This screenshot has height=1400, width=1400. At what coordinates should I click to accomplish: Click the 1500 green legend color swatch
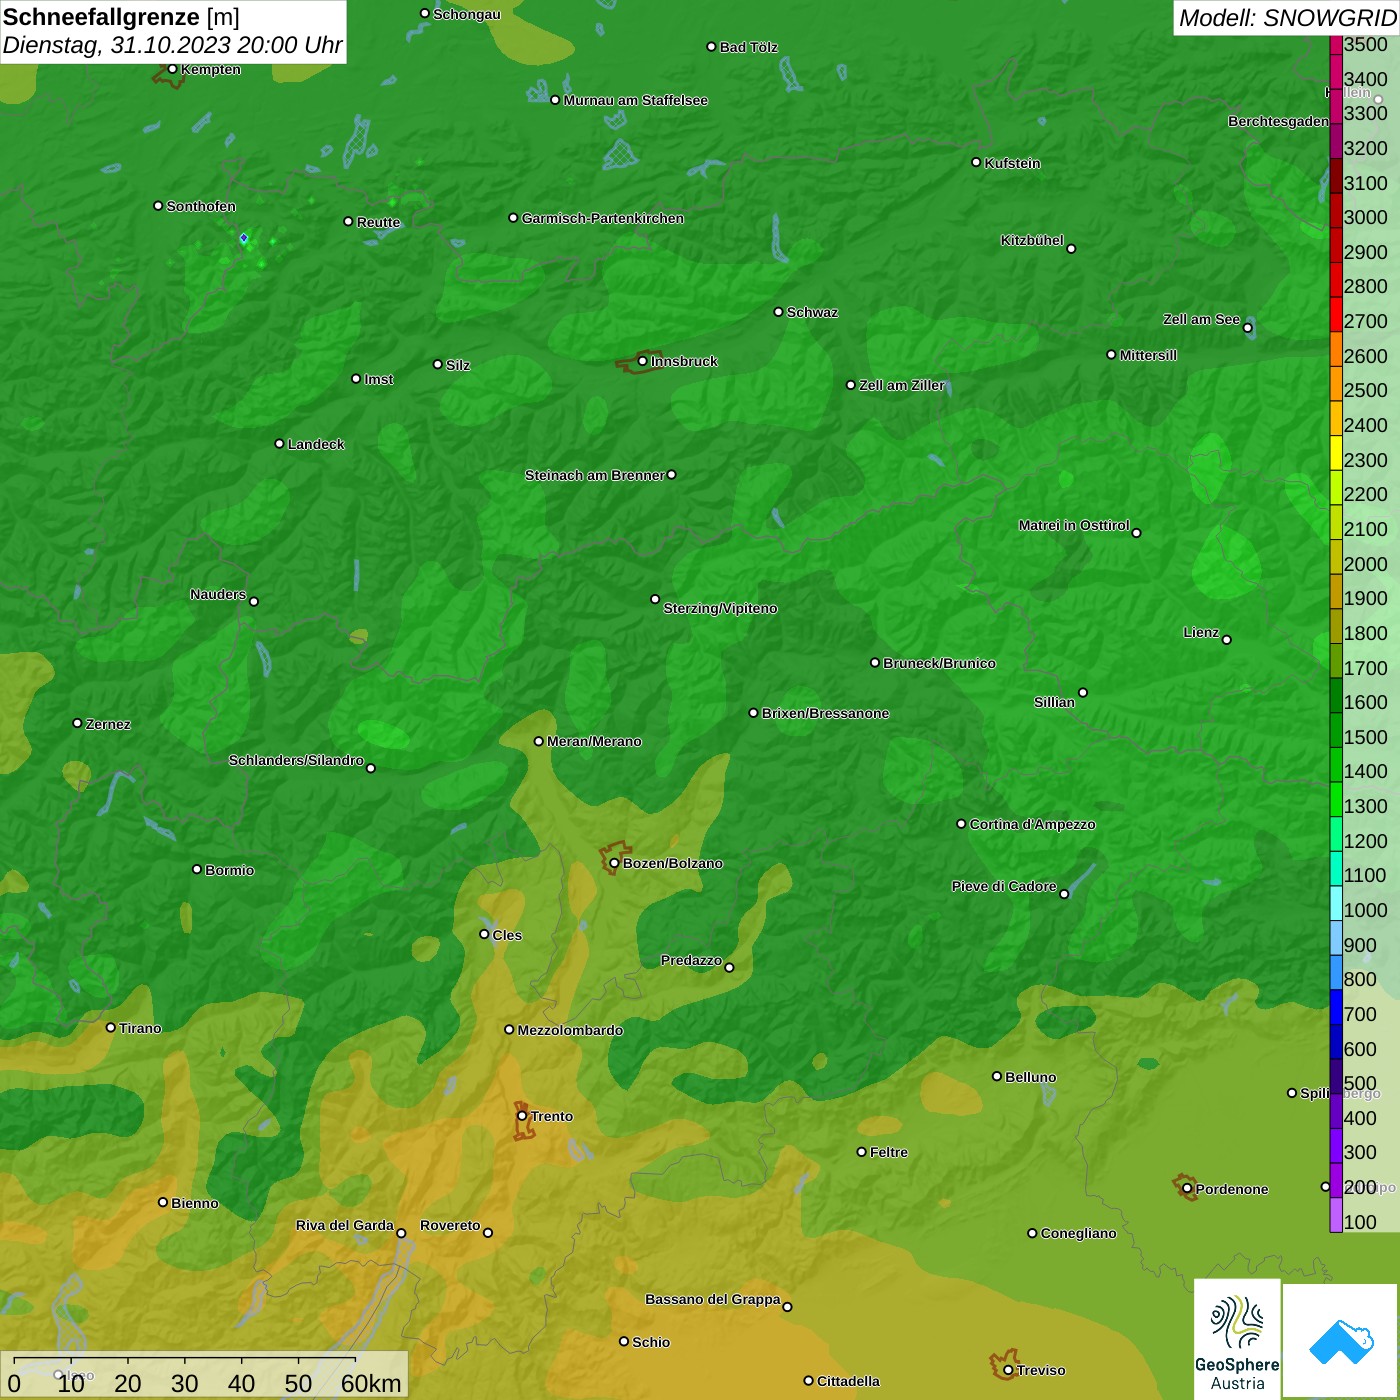point(1336,737)
